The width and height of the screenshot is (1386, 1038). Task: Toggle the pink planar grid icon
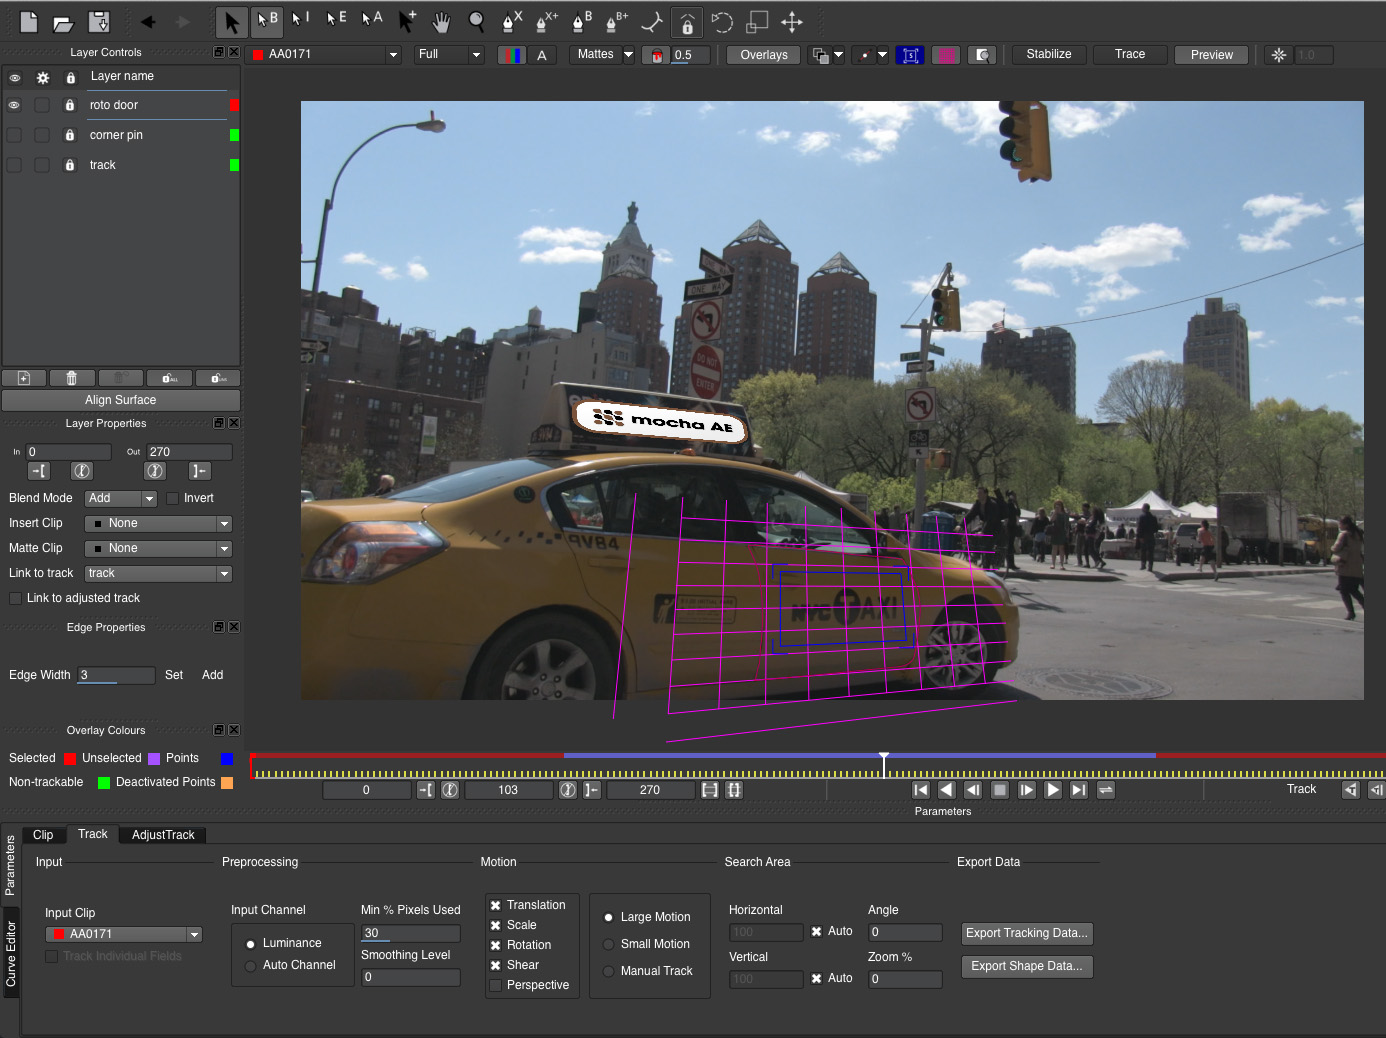coord(945,55)
